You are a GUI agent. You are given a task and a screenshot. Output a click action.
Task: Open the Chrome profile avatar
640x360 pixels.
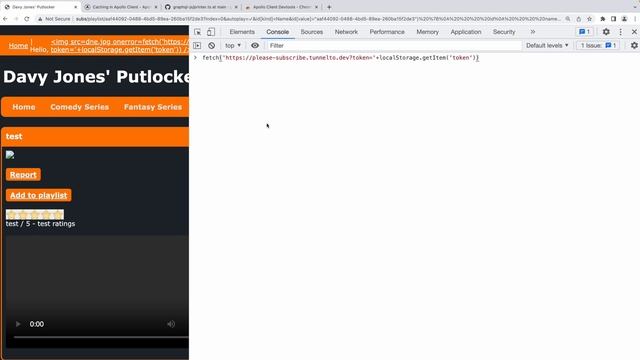click(624, 19)
